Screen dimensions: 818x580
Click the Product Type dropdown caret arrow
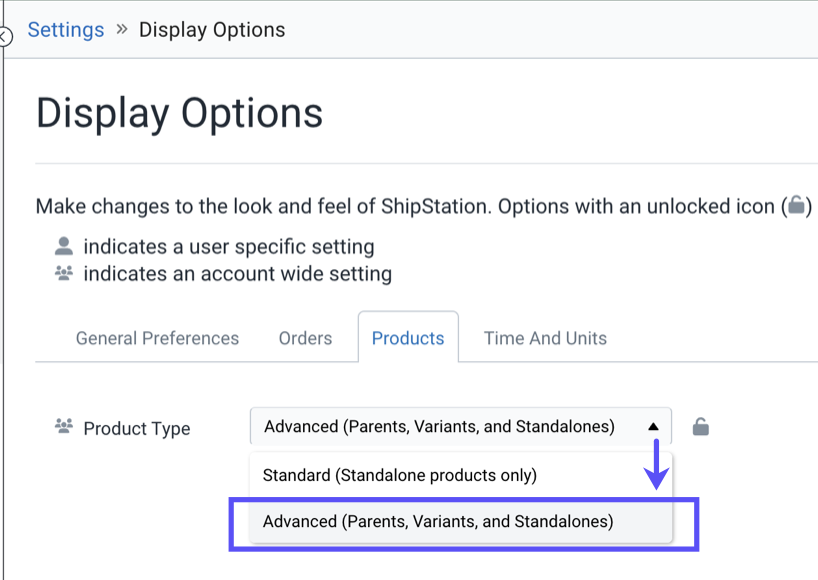tap(653, 427)
